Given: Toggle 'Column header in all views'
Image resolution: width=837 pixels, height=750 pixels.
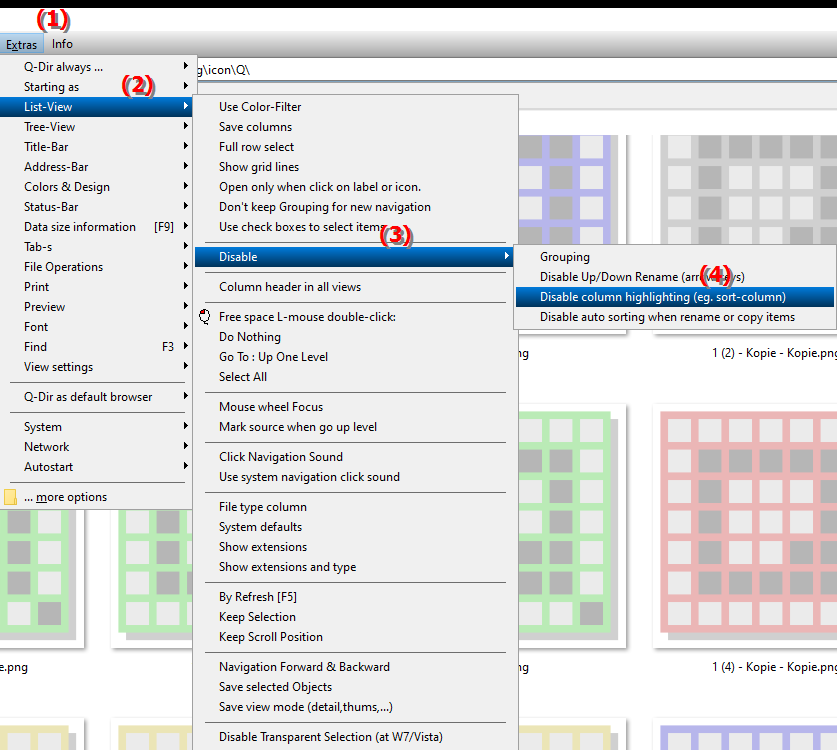Looking at the screenshot, I should 356,287.
